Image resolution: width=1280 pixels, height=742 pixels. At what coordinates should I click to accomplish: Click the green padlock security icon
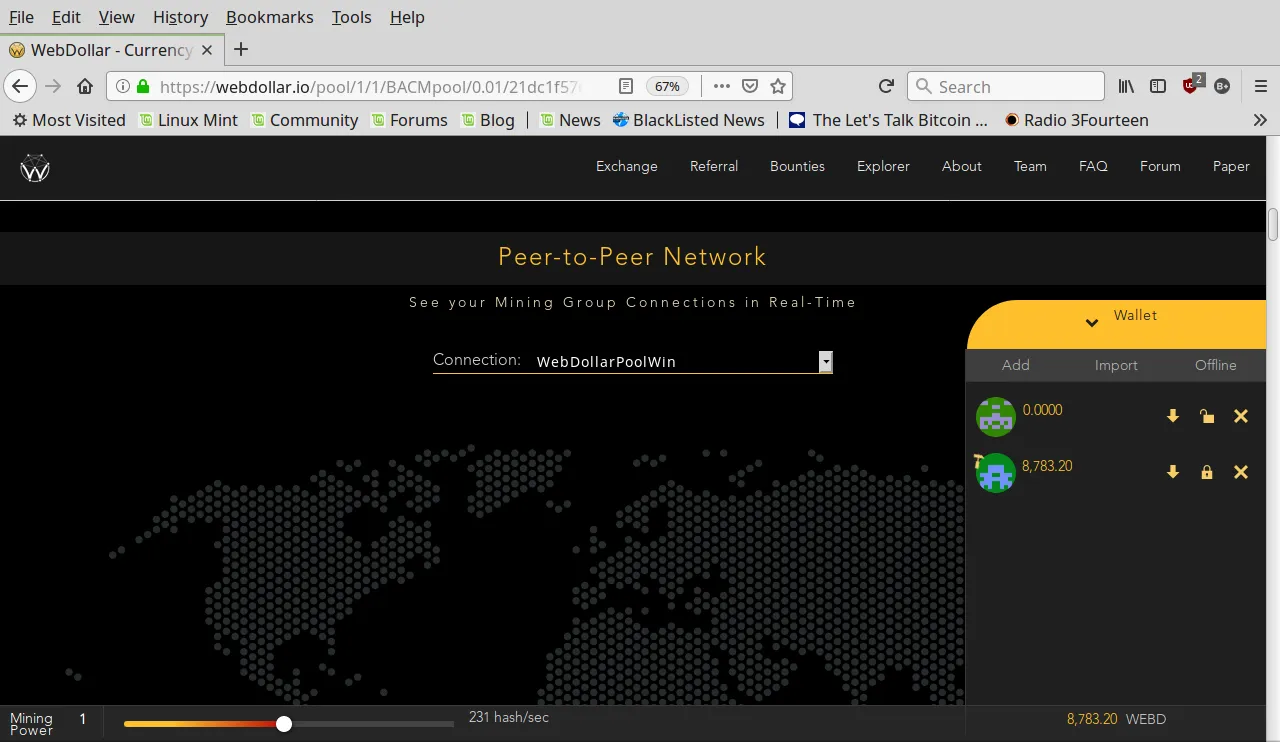coord(143,86)
